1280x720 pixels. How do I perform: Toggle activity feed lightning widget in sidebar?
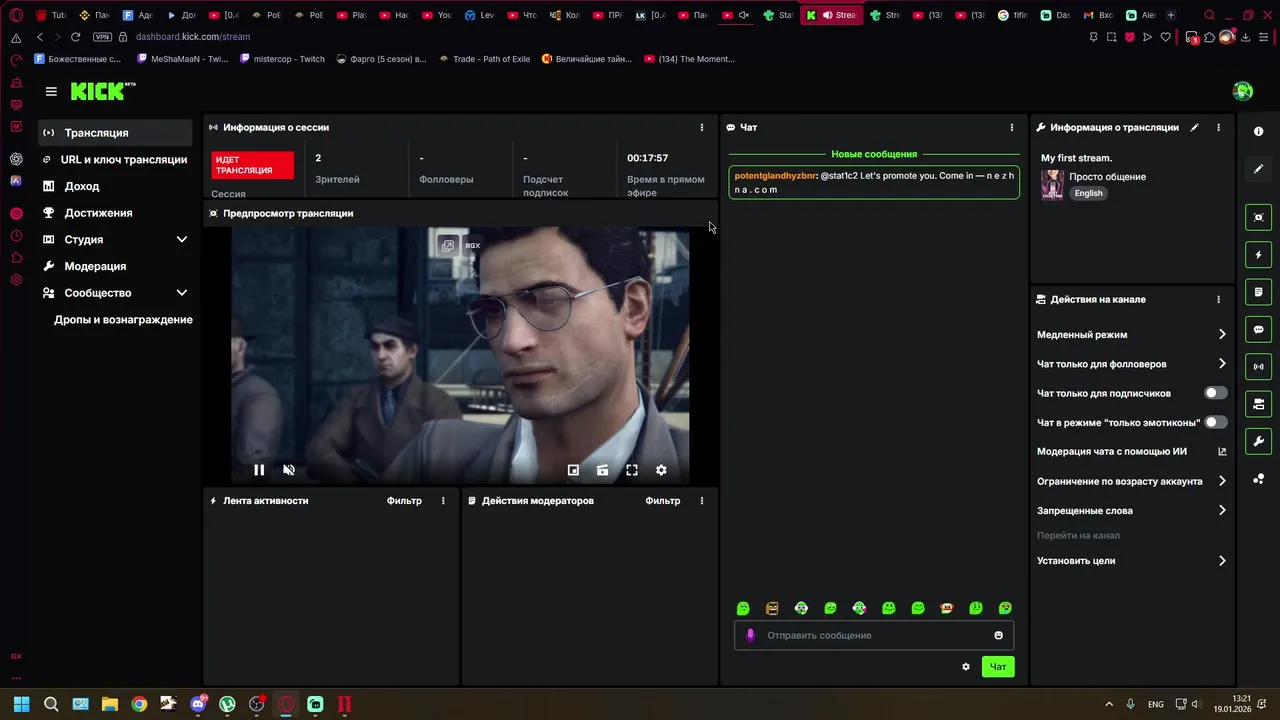[x=1258, y=255]
